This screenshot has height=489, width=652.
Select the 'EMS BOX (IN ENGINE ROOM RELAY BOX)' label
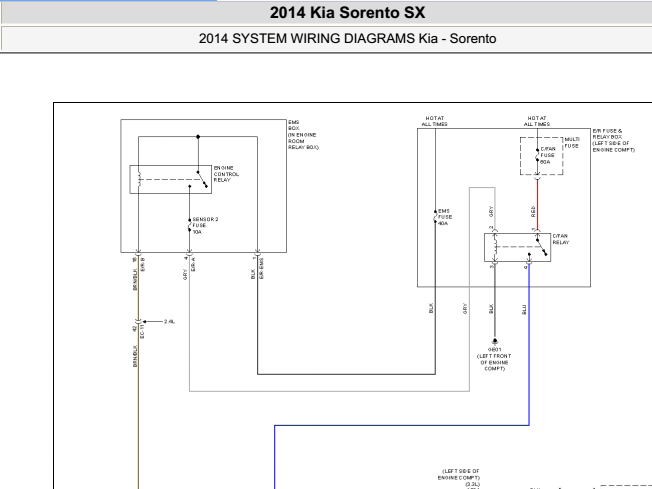tap(303, 135)
